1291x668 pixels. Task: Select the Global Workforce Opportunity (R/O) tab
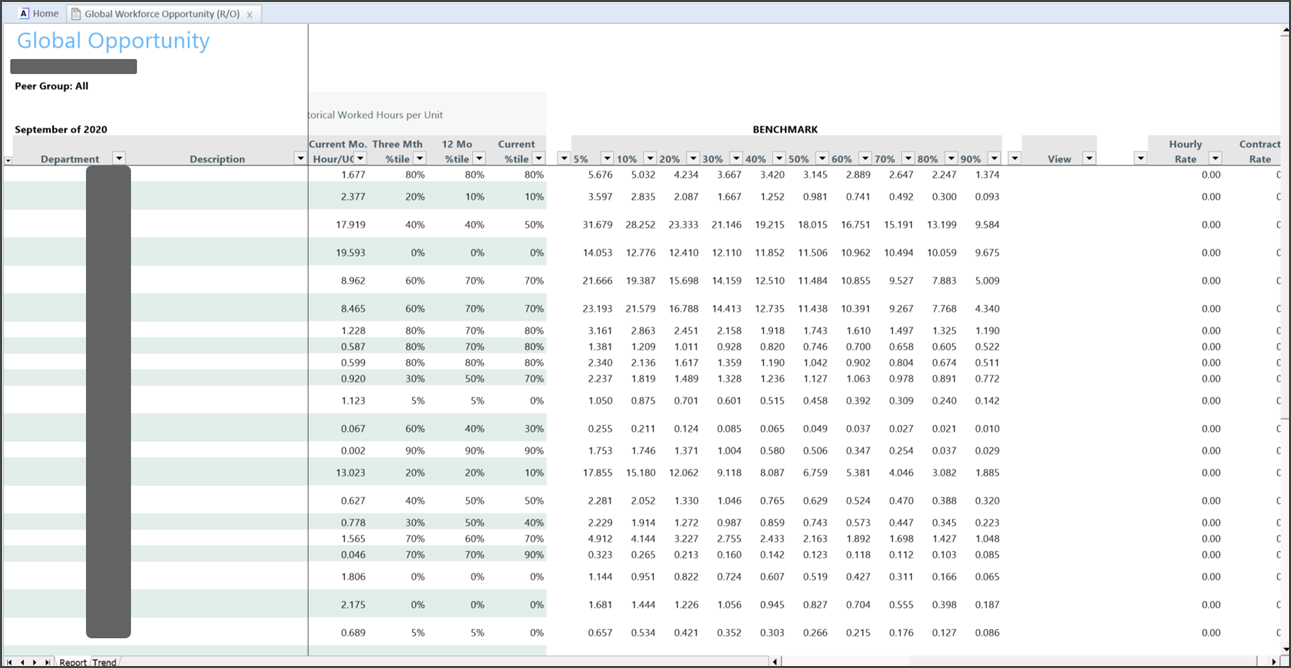162,14
